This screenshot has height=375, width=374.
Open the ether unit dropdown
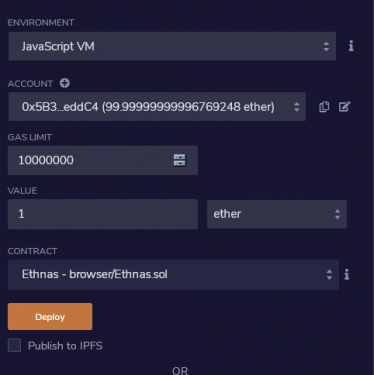(x=277, y=214)
